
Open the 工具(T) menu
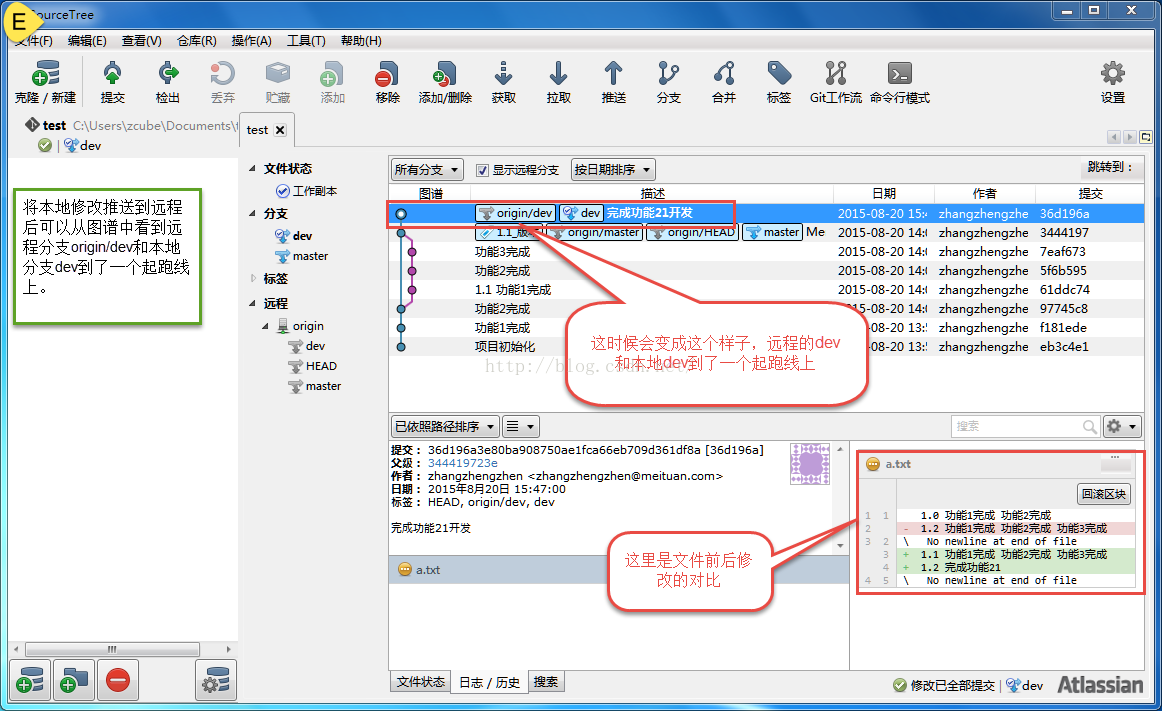click(306, 41)
